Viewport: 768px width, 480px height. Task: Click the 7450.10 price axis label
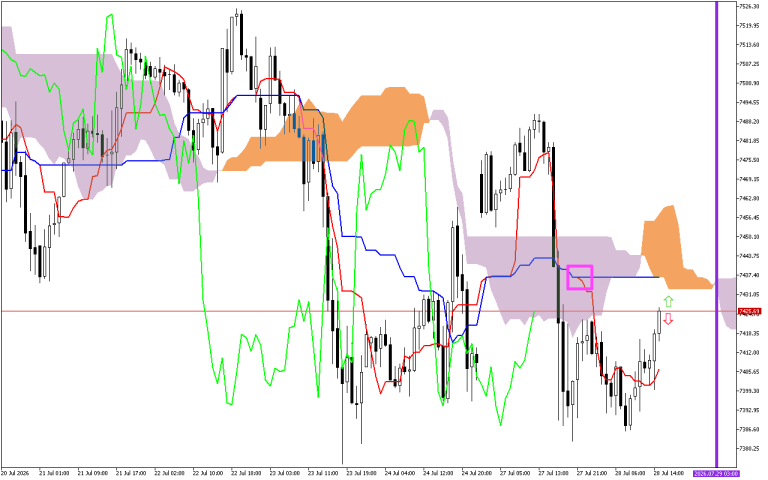point(749,237)
